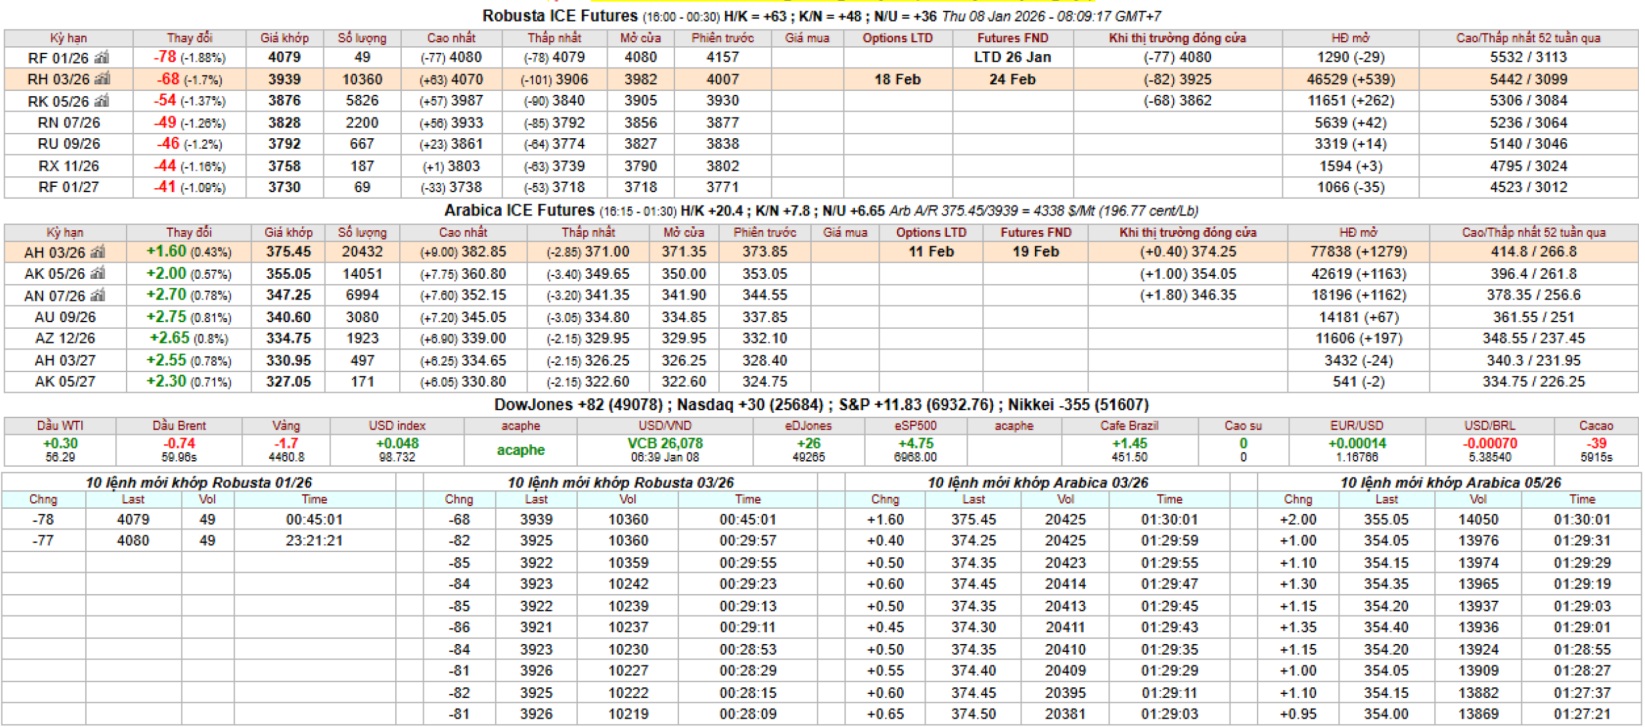
Task: Open the chart icon for AK 05/26
Action: (98, 274)
